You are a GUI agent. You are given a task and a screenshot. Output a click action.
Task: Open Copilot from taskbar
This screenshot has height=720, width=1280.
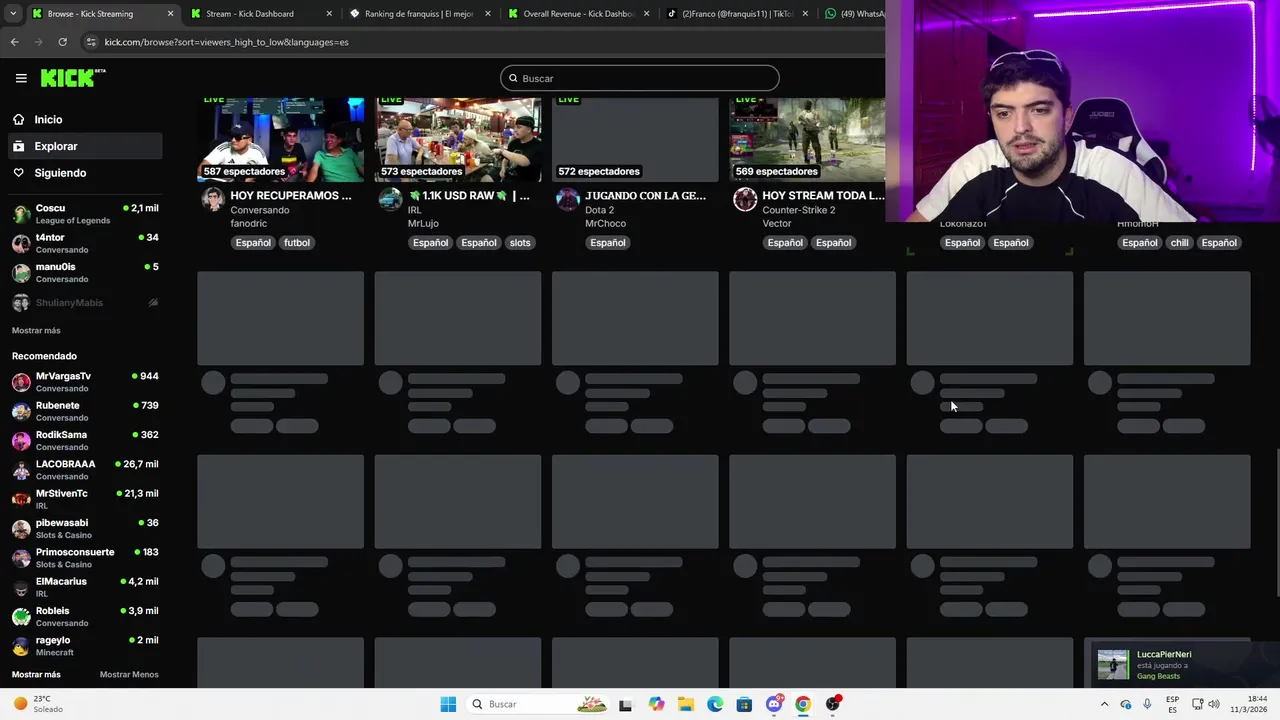point(656,704)
